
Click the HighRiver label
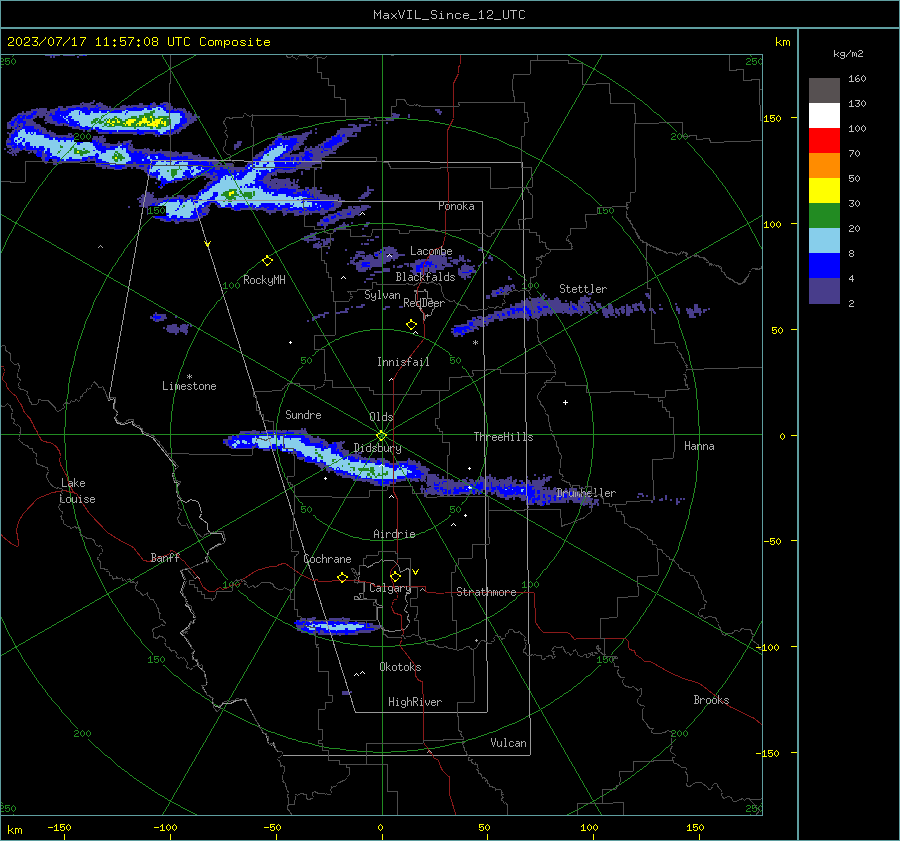(415, 702)
